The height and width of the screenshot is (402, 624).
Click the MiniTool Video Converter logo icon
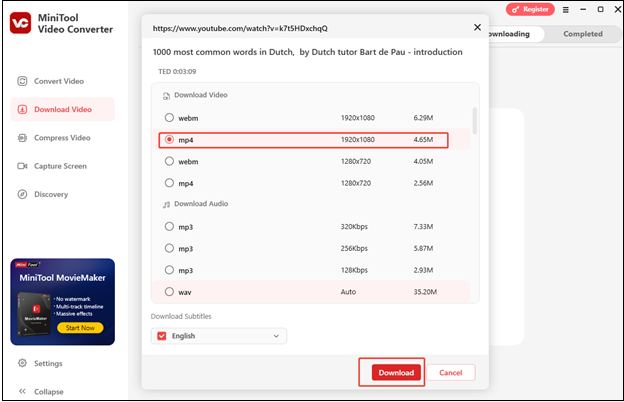coord(20,23)
